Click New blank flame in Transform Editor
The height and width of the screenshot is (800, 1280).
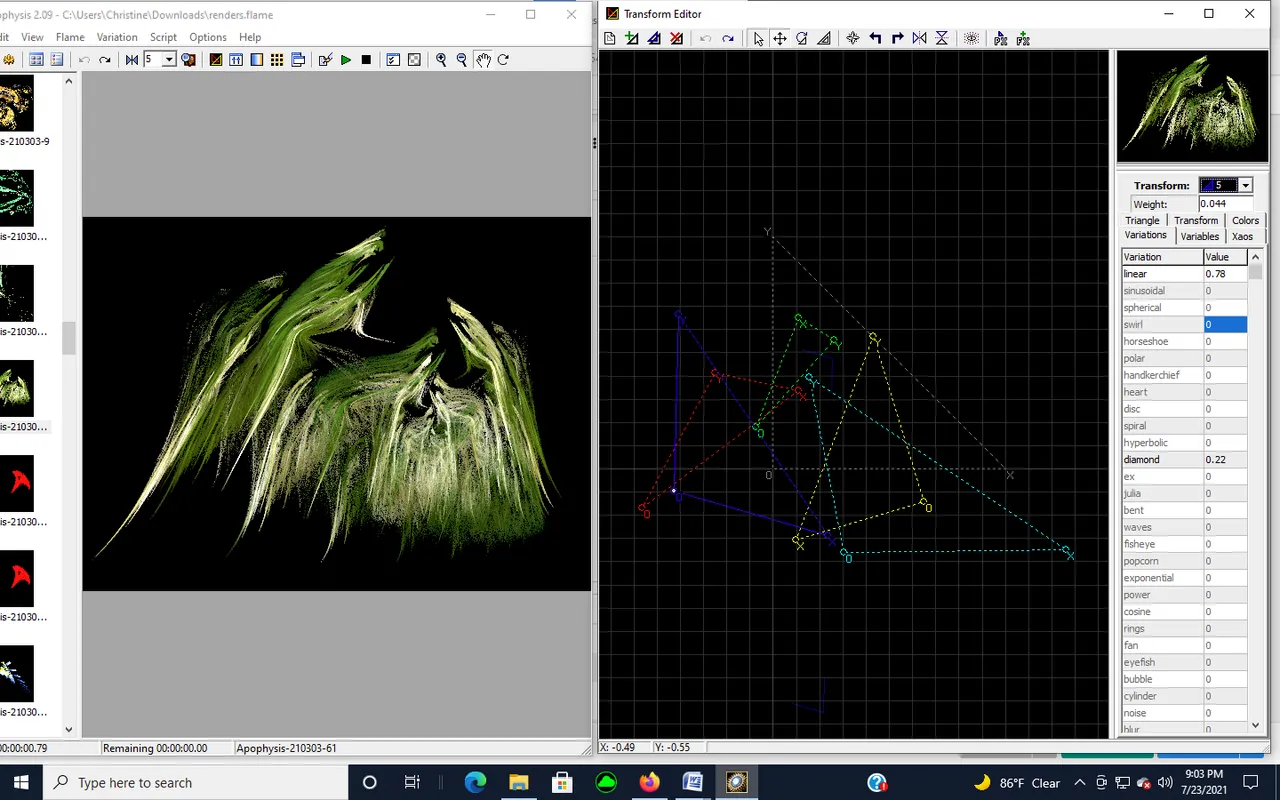(610, 39)
